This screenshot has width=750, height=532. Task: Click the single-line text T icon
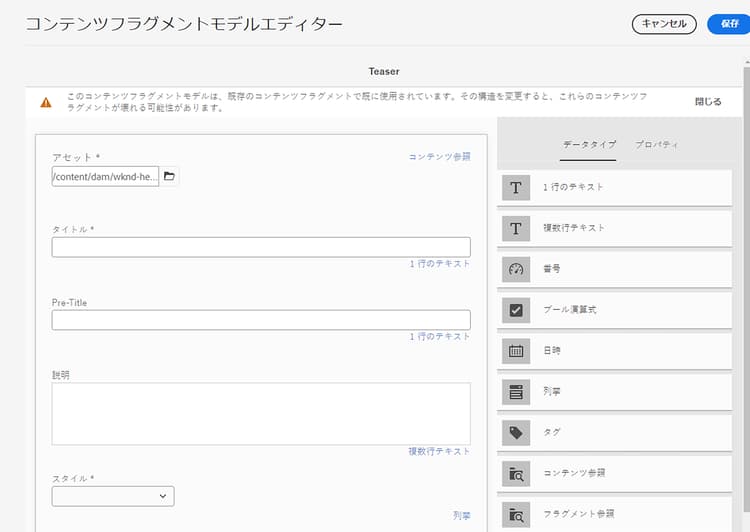[x=516, y=188]
